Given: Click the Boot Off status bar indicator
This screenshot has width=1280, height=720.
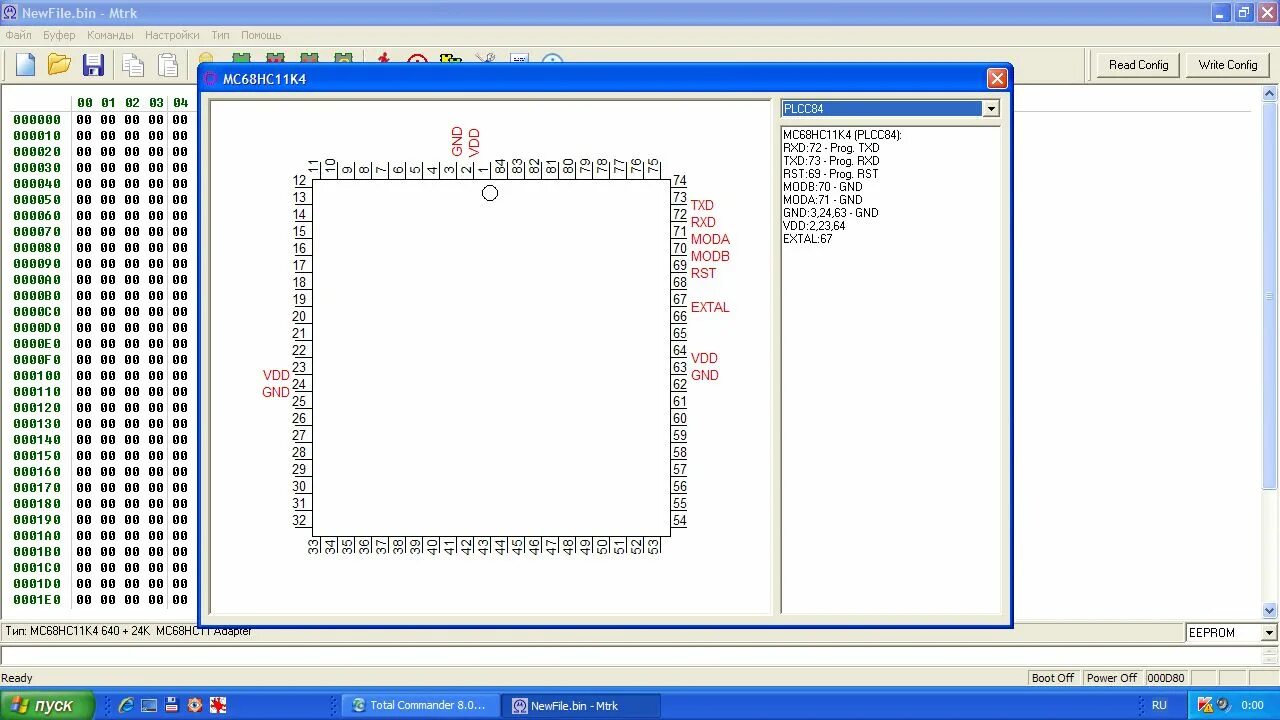Looking at the screenshot, I should coord(1052,678).
